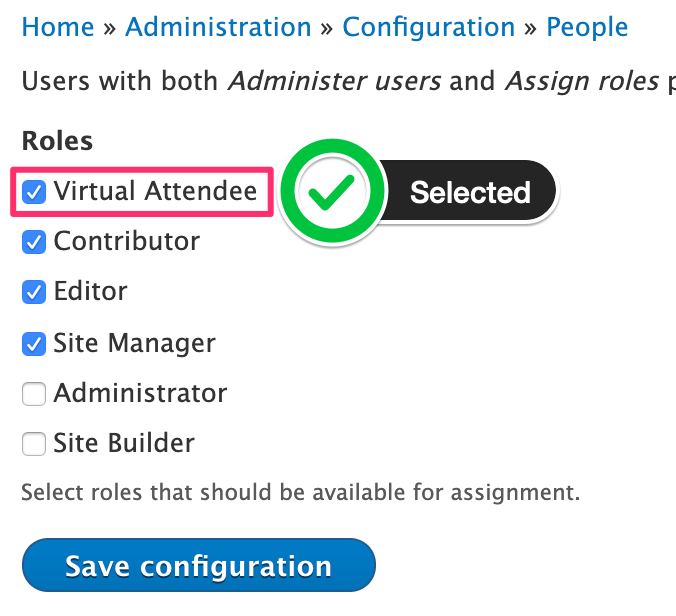Click the green checkmark icon
This screenshot has height=616, width=676.
pyautogui.click(x=331, y=192)
